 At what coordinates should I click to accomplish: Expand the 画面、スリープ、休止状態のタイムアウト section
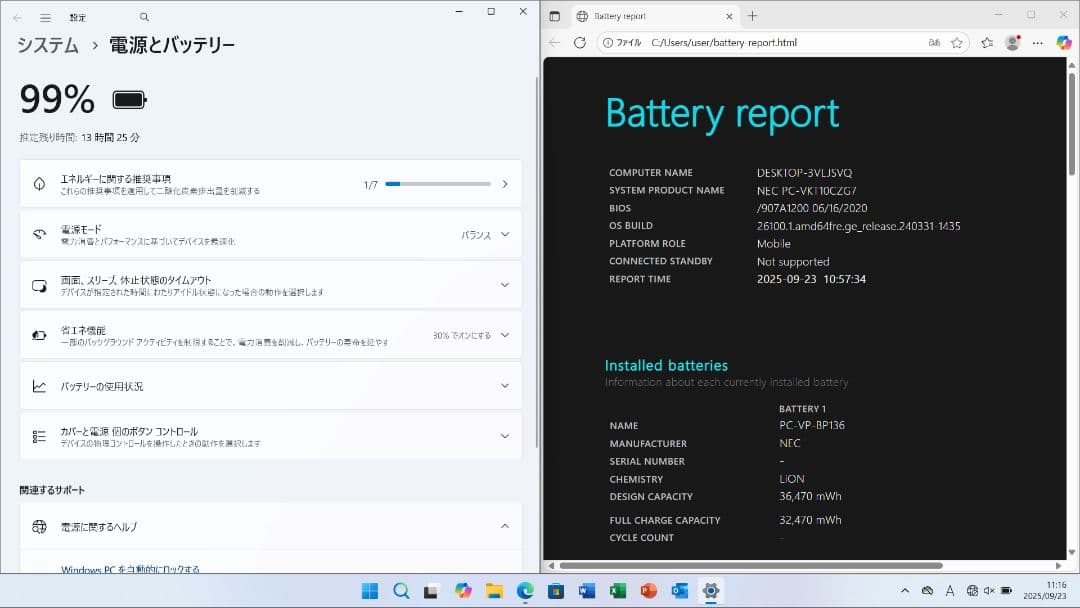coord(505,284)
